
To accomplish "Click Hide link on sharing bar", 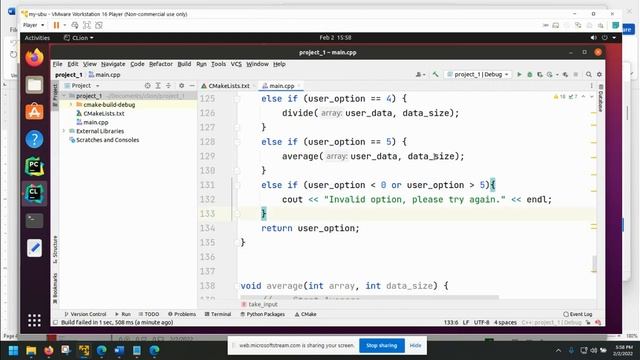I will (416, 346).
